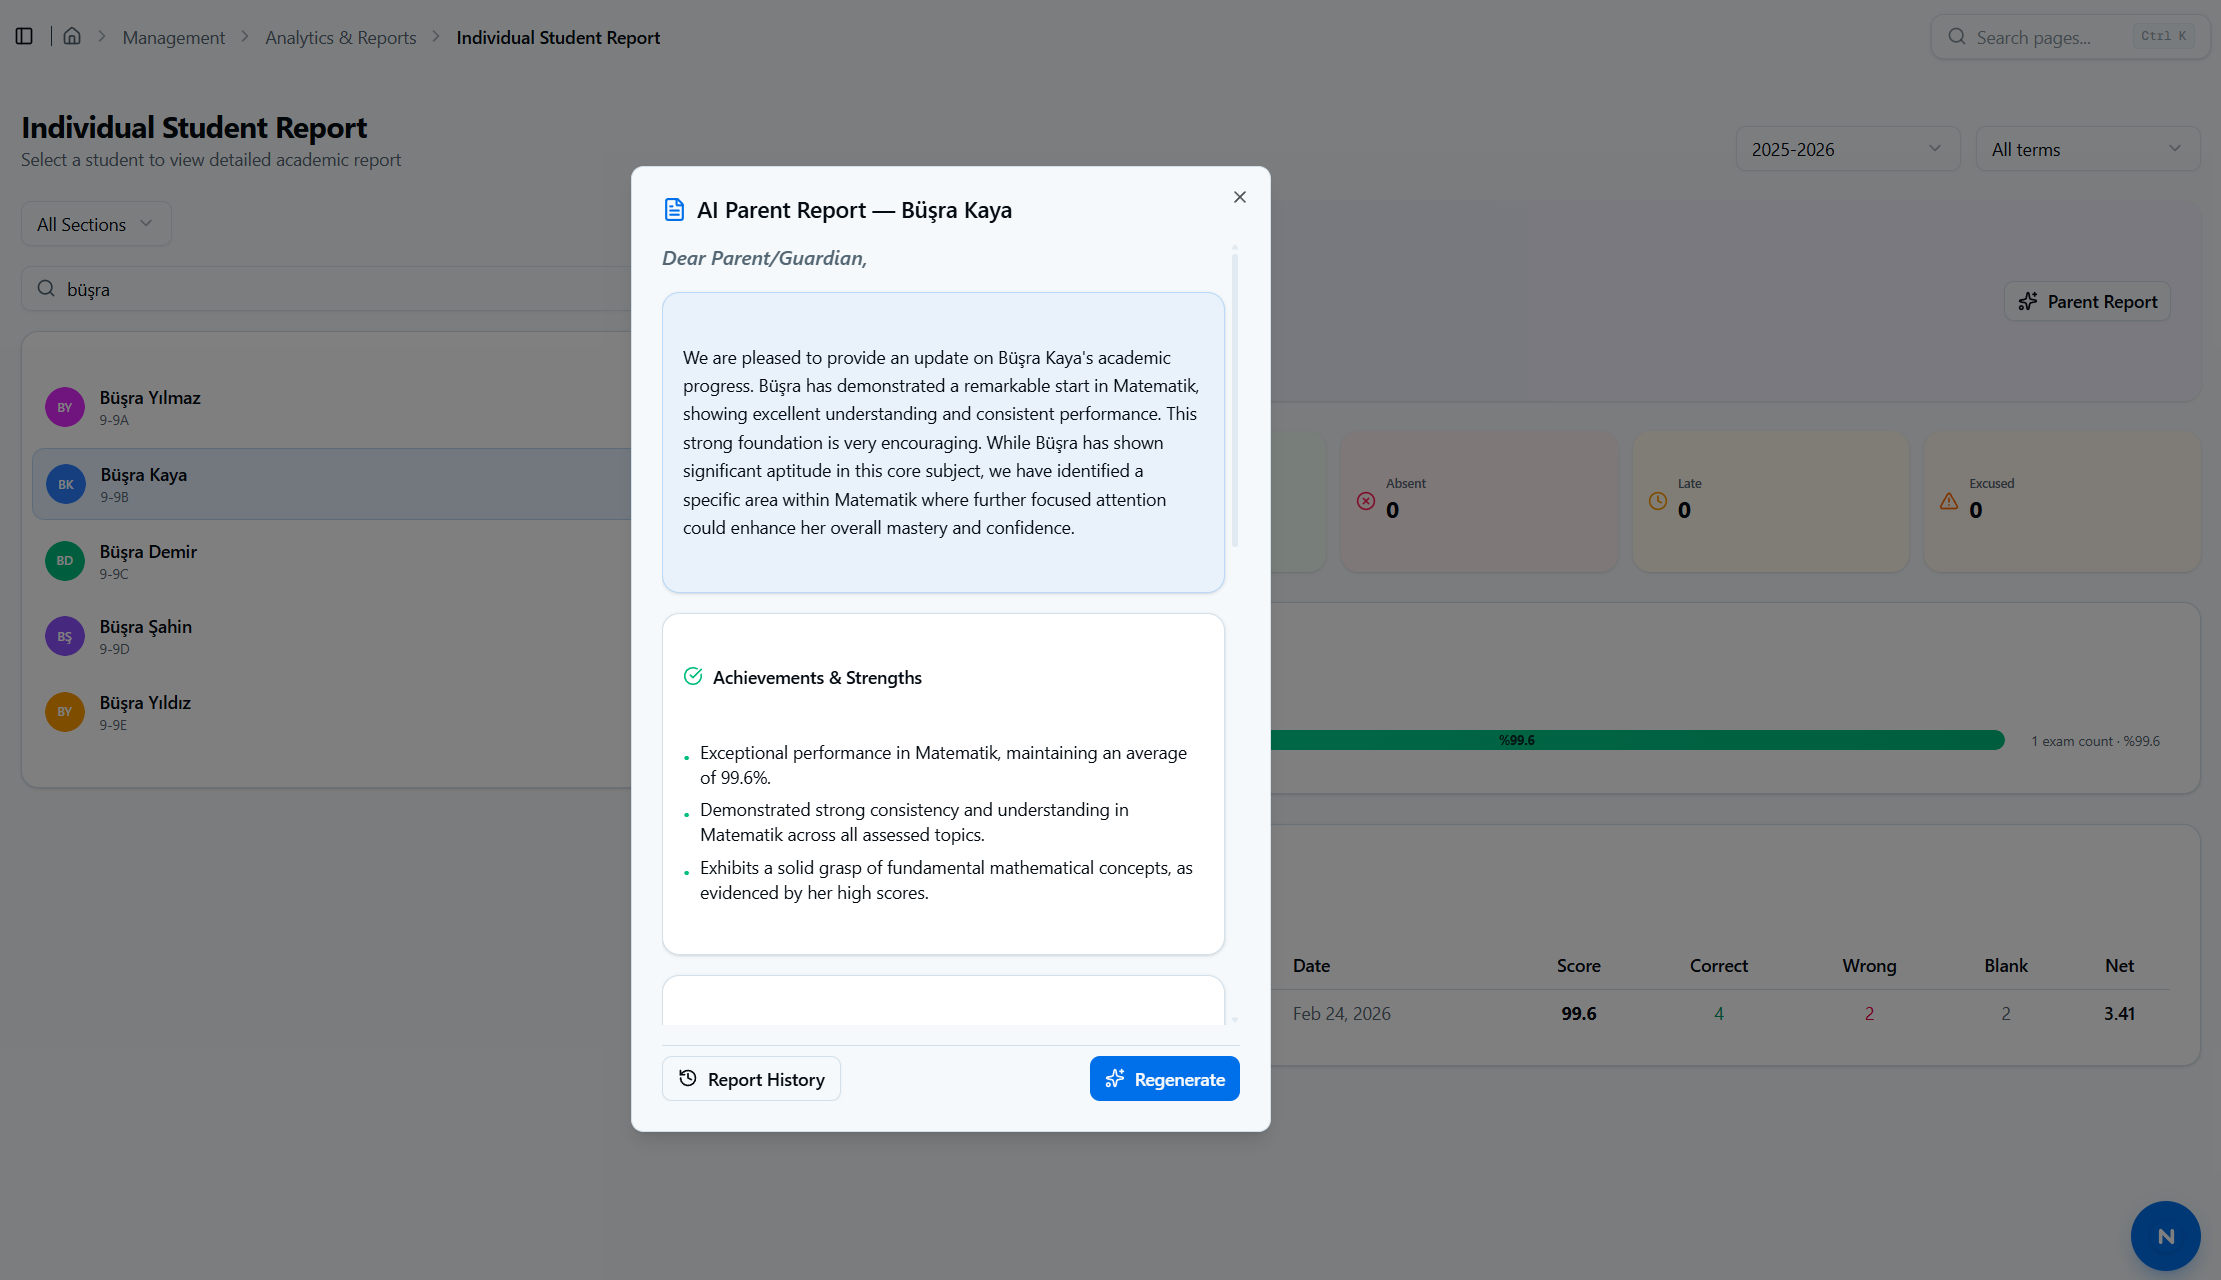The height and width of the screenshot is (1280, 2221).
Task: Click the chevron arrow on 2025-2026
Action: 1935,148
